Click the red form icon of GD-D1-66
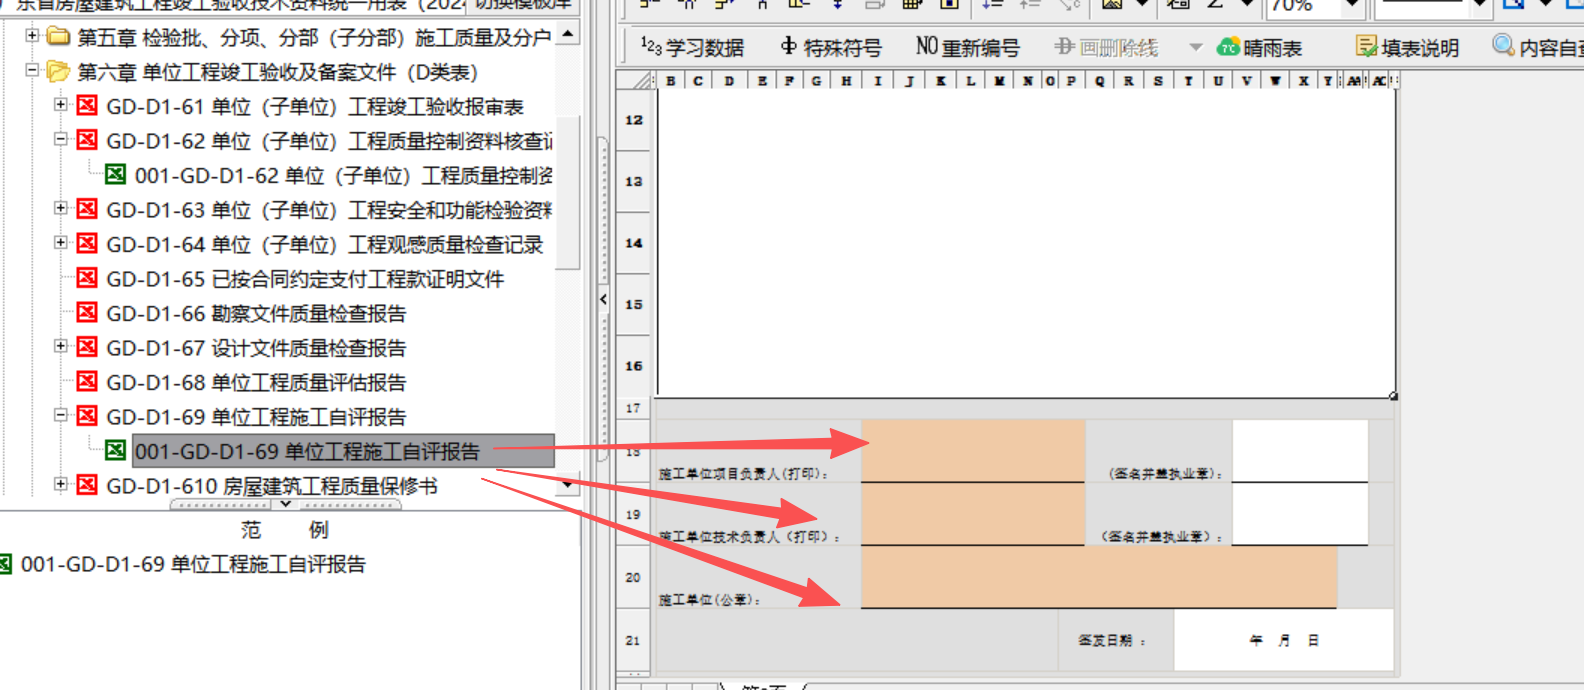This screenshot has width=1584, height=690. (x=88, y=313)
